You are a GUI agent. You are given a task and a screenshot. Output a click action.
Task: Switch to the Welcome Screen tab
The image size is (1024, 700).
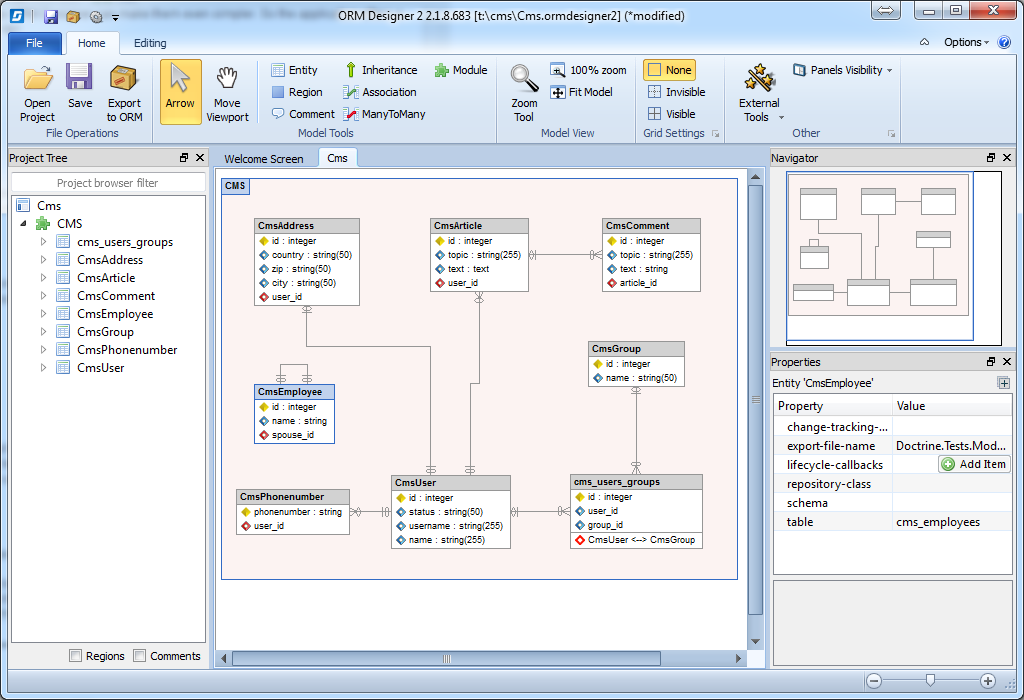click(264, 159)
